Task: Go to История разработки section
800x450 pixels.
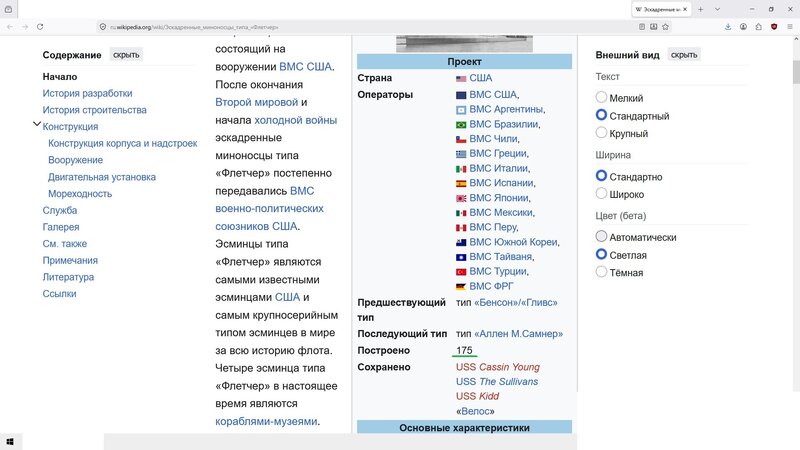Action: pos(87,93)
